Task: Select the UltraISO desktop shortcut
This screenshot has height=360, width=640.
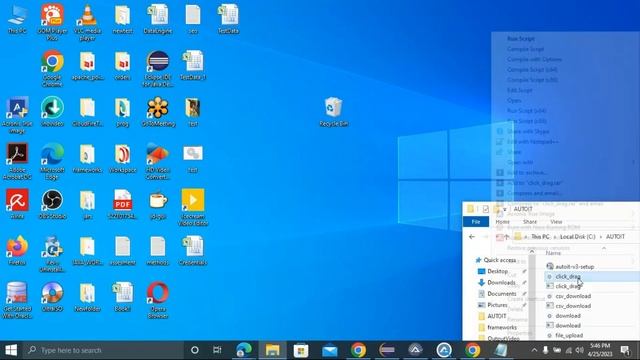Action: 52,297
